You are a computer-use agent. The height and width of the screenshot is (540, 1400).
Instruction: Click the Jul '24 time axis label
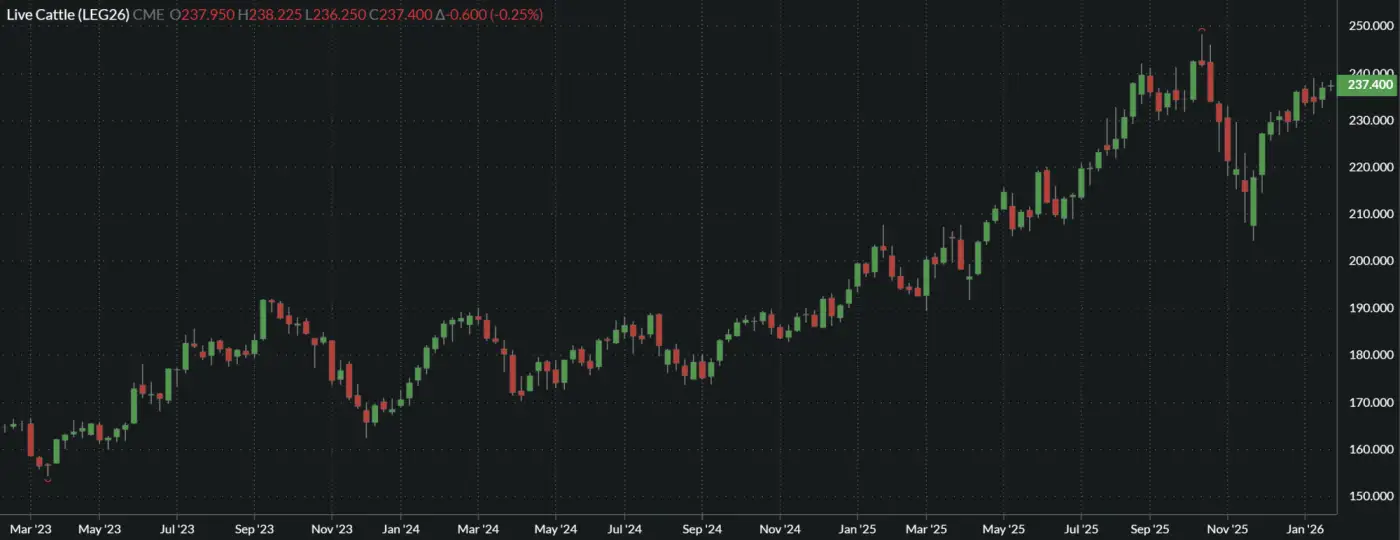tap(624, 528)
